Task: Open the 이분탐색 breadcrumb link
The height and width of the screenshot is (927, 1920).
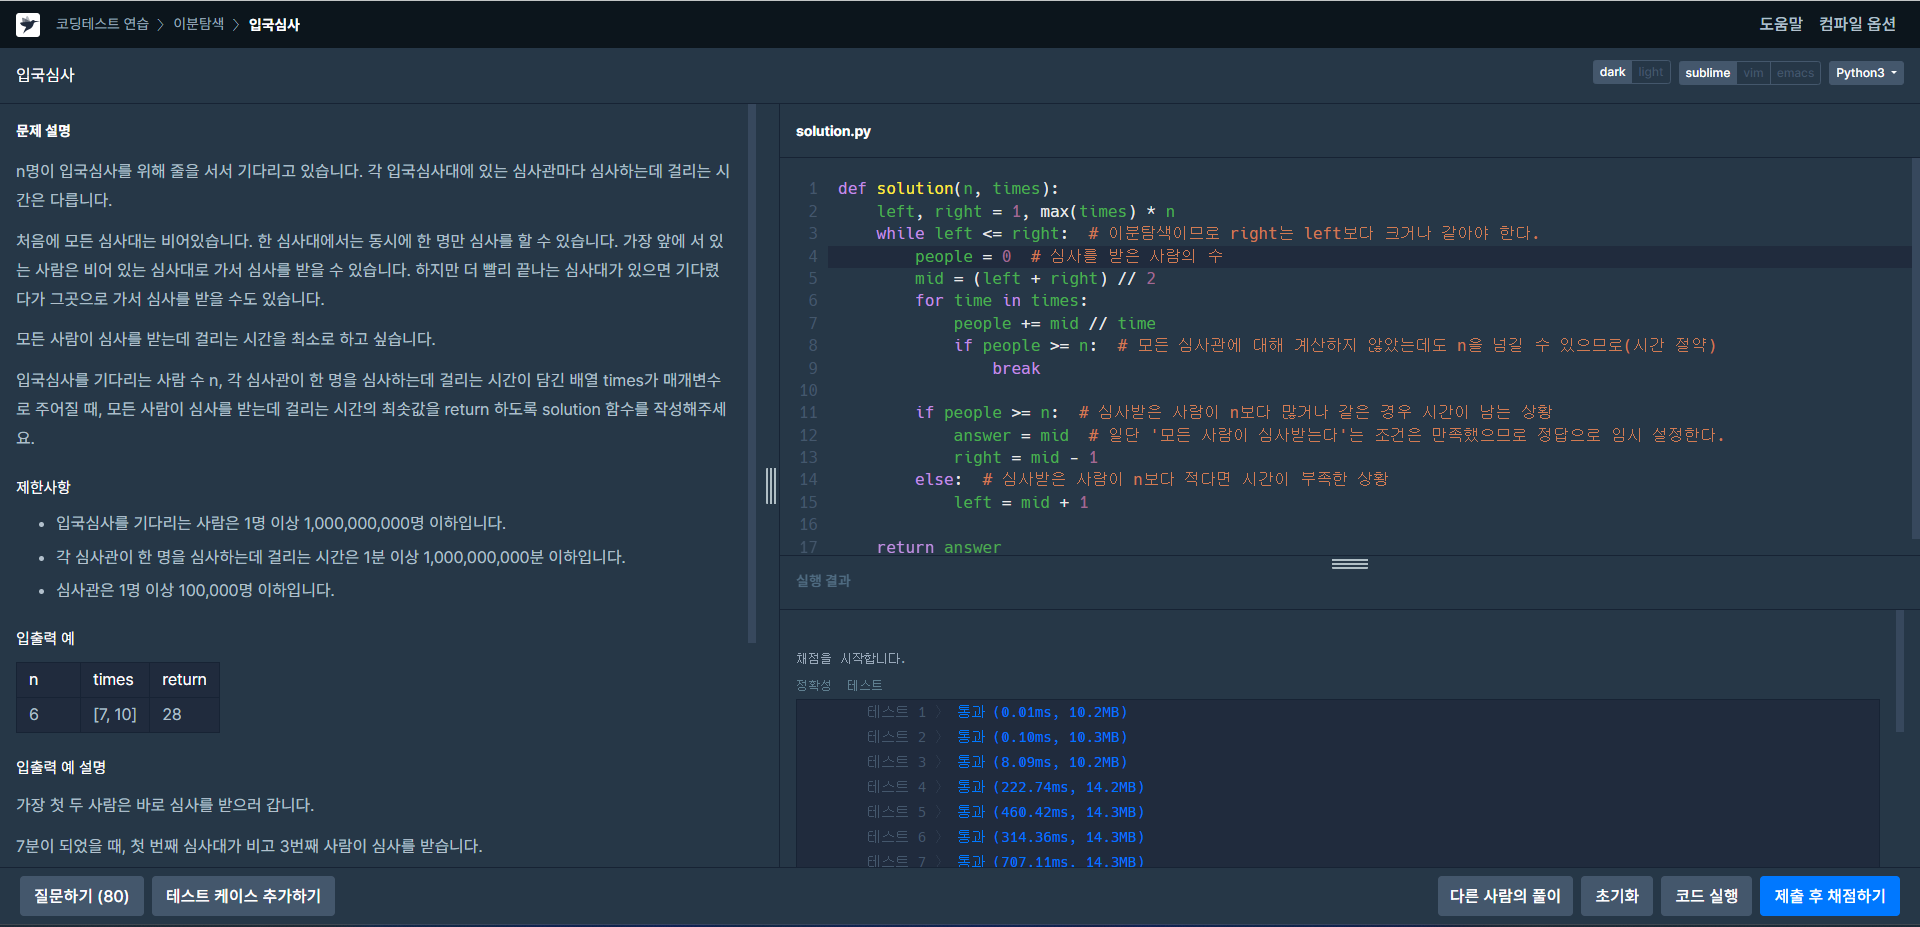Action: click(198, 24)
